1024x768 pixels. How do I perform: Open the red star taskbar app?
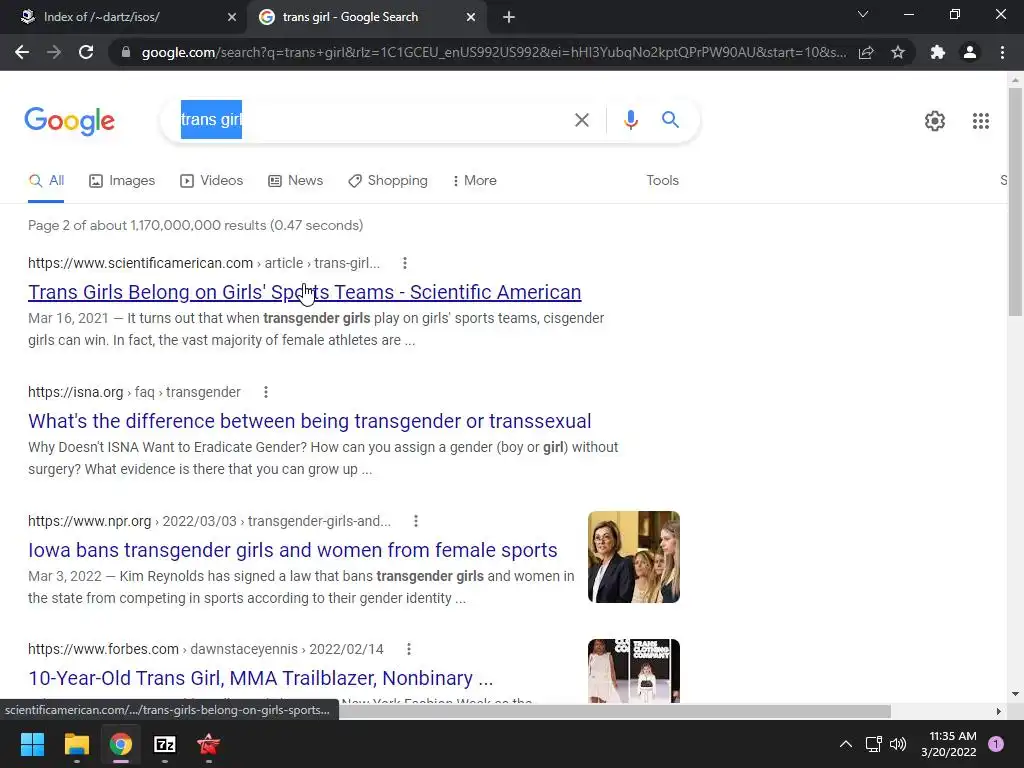click(208, 744)
